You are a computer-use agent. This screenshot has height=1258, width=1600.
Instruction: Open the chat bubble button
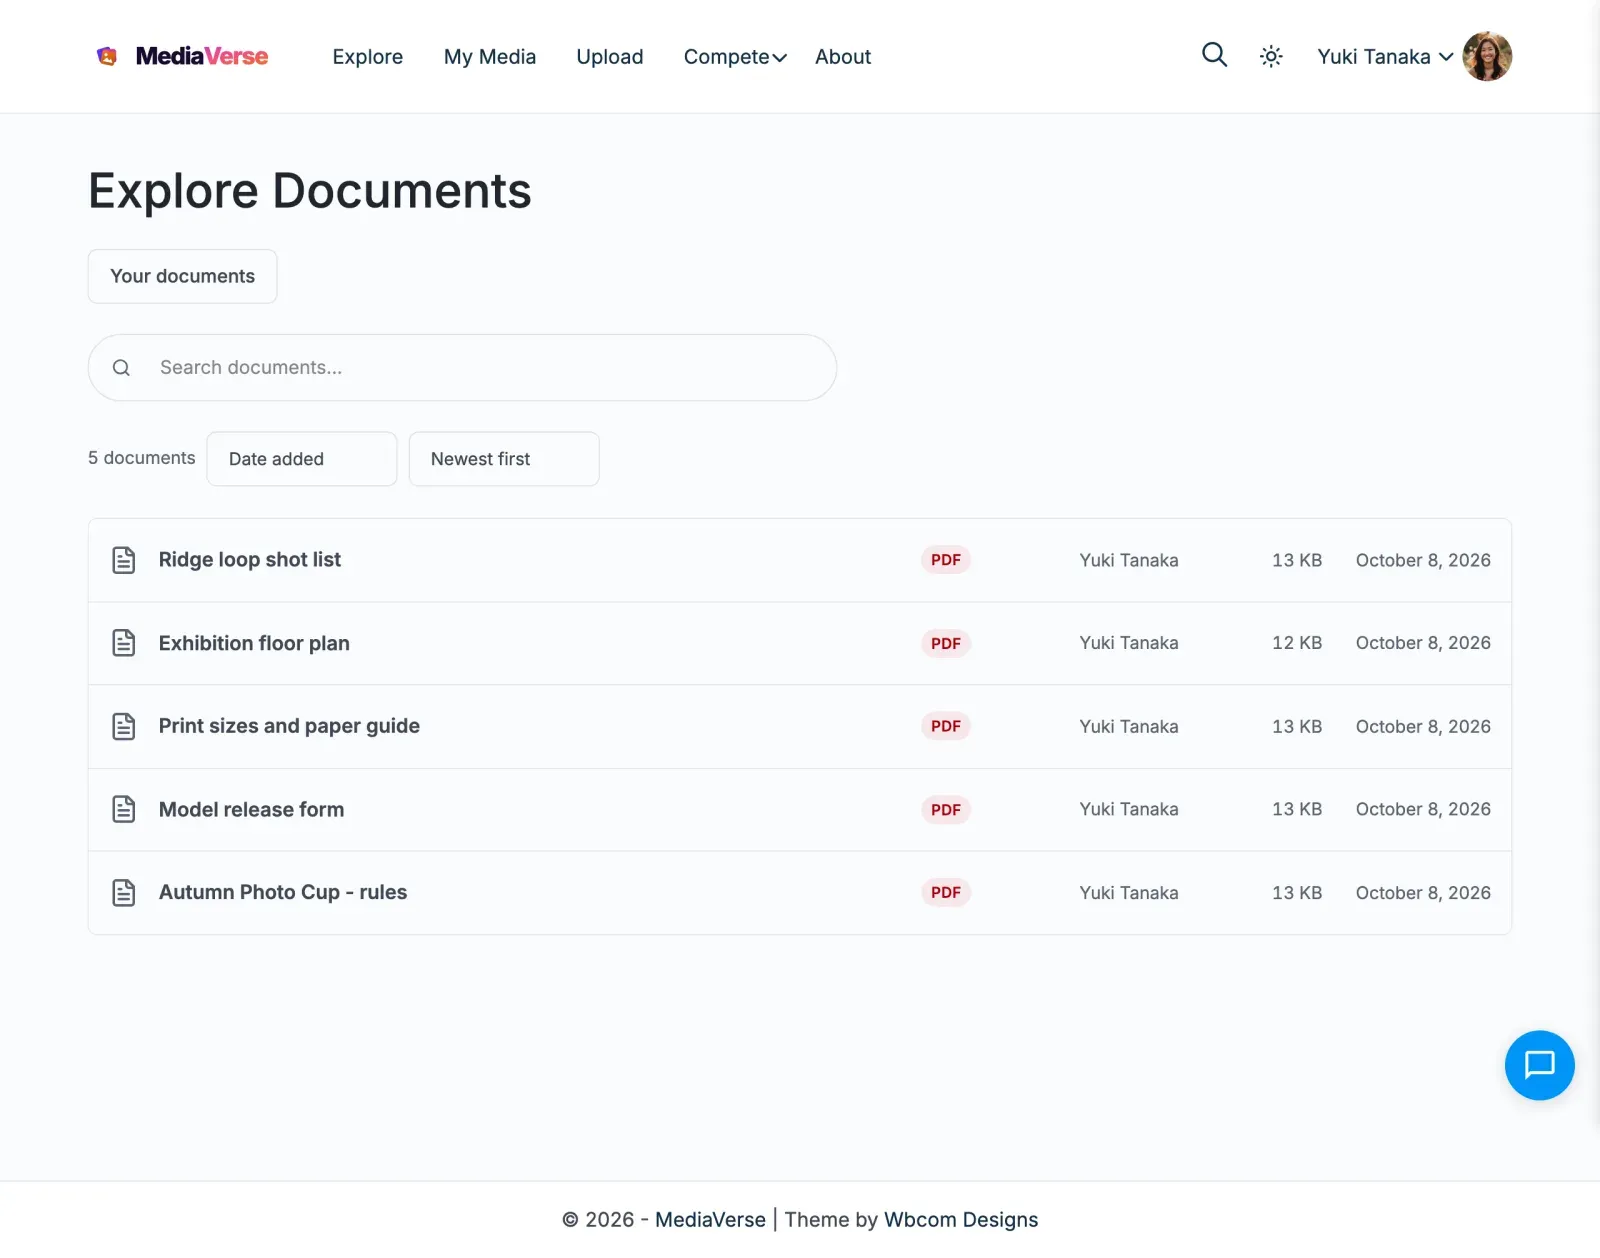[x=1539, y=1065]
